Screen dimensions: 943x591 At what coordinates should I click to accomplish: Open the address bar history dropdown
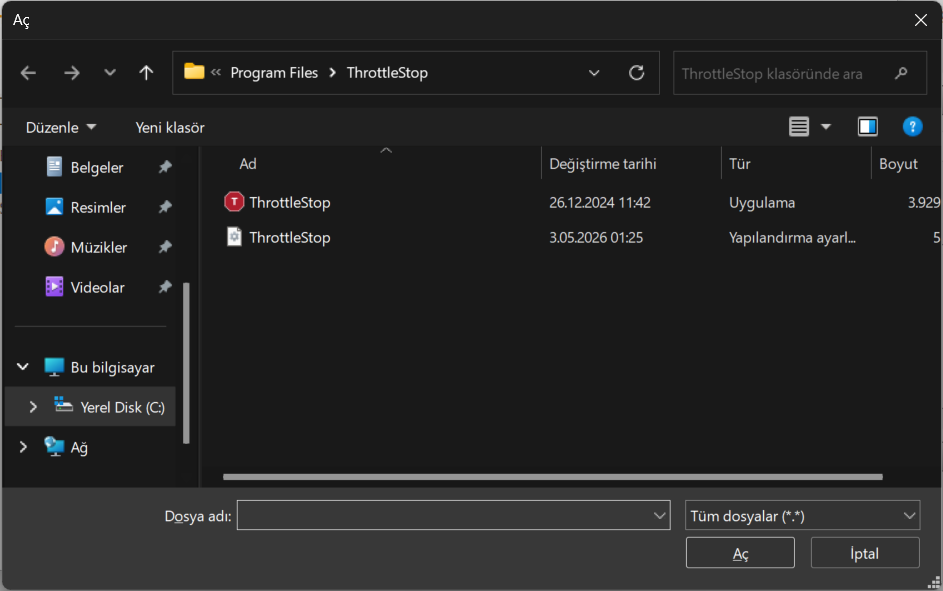point(594,73)
